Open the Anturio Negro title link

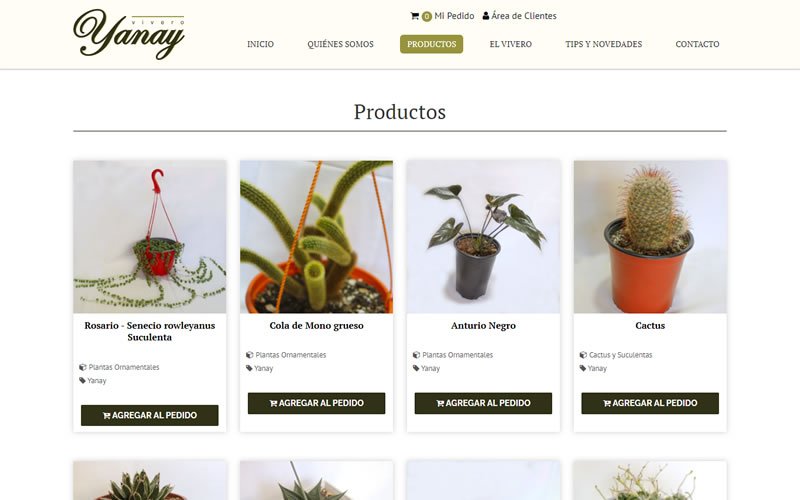[x=483, y=326]
